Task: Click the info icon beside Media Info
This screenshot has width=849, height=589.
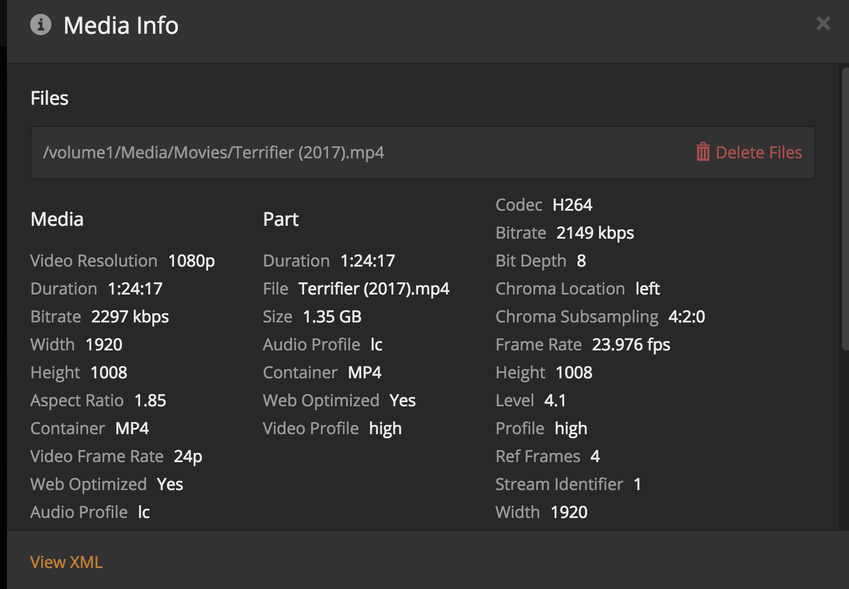Action: [41, 25]
